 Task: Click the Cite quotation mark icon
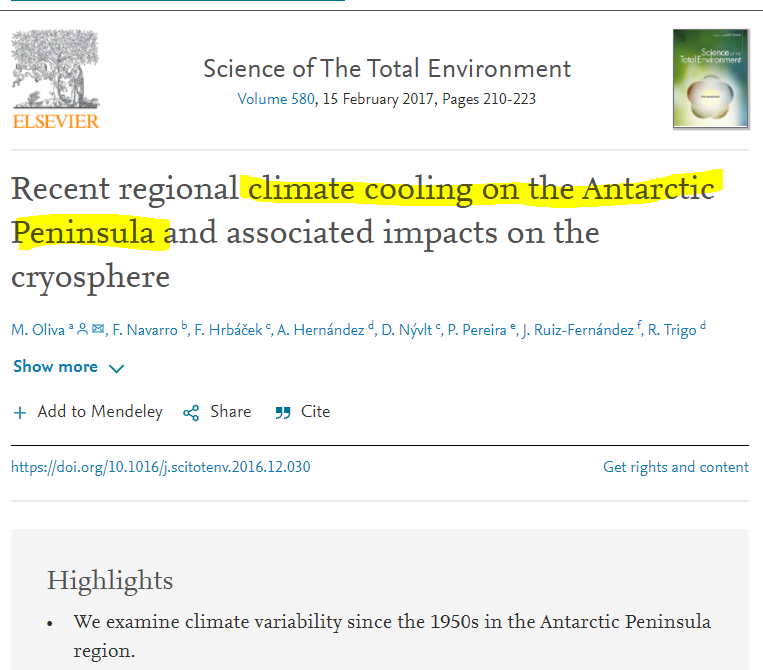coord(283,412)
